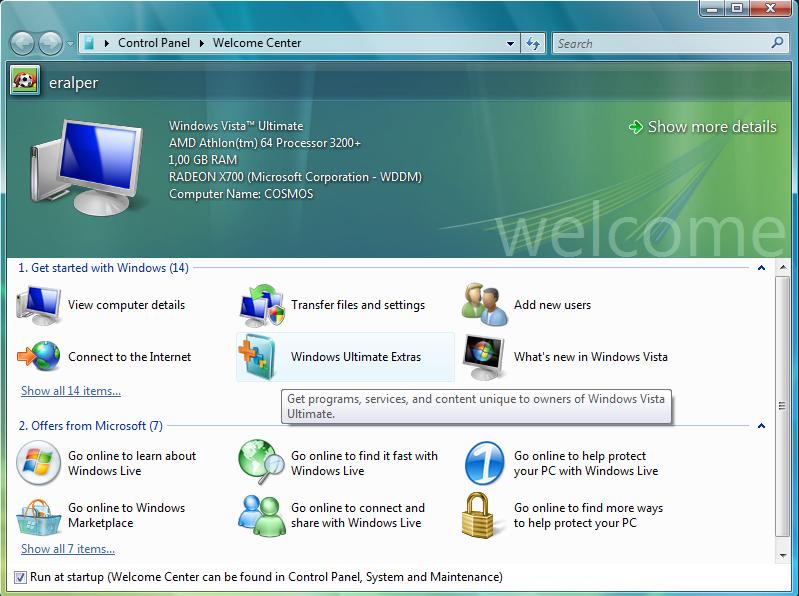Click the Add new users people icon

click(485, 305)
